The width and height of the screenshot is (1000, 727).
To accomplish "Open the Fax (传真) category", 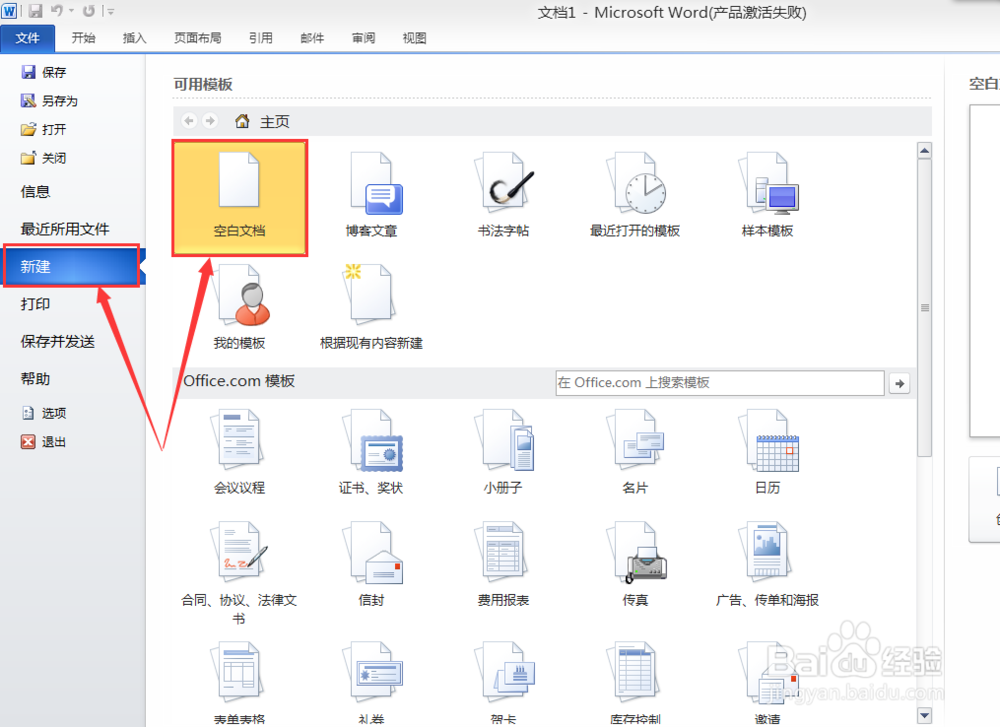I will (635, 565).
